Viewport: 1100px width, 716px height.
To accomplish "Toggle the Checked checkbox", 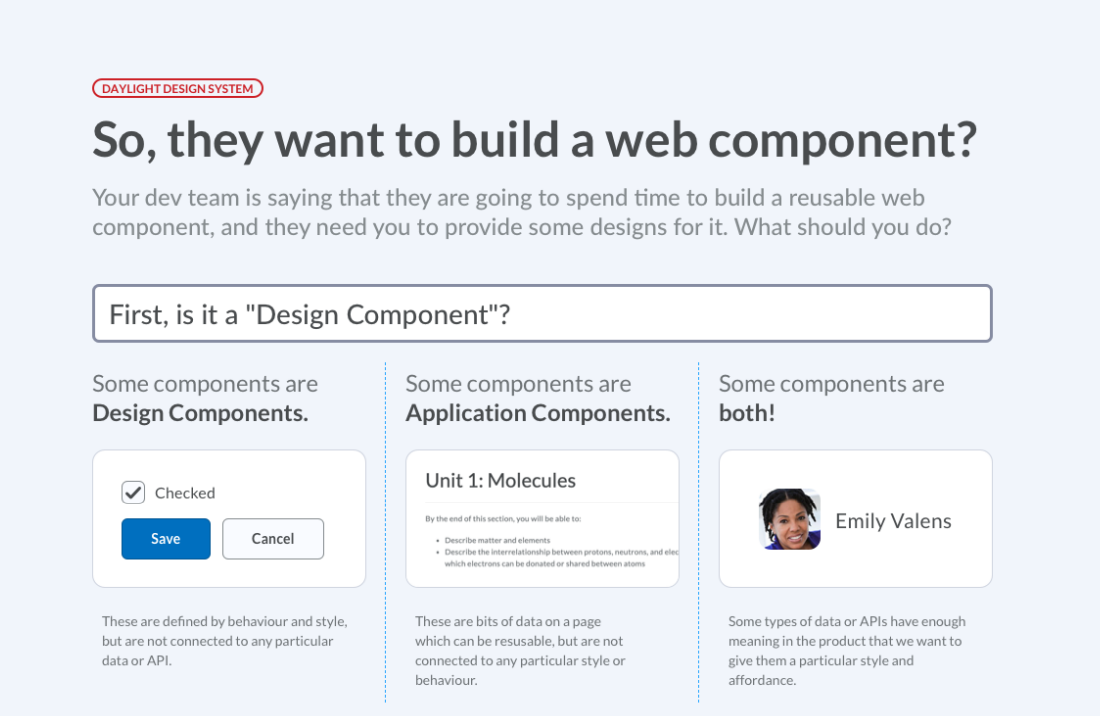I will coord(133,492).
